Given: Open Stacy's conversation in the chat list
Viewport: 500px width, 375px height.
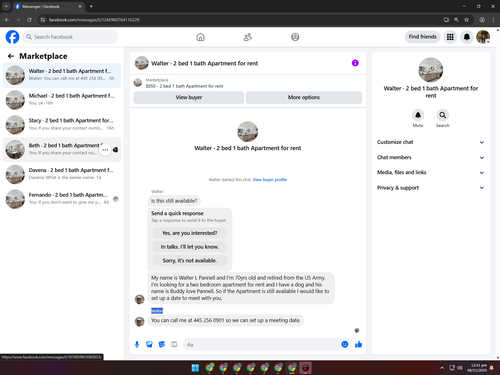Looking at the screenshot, I should click(62, 125).
